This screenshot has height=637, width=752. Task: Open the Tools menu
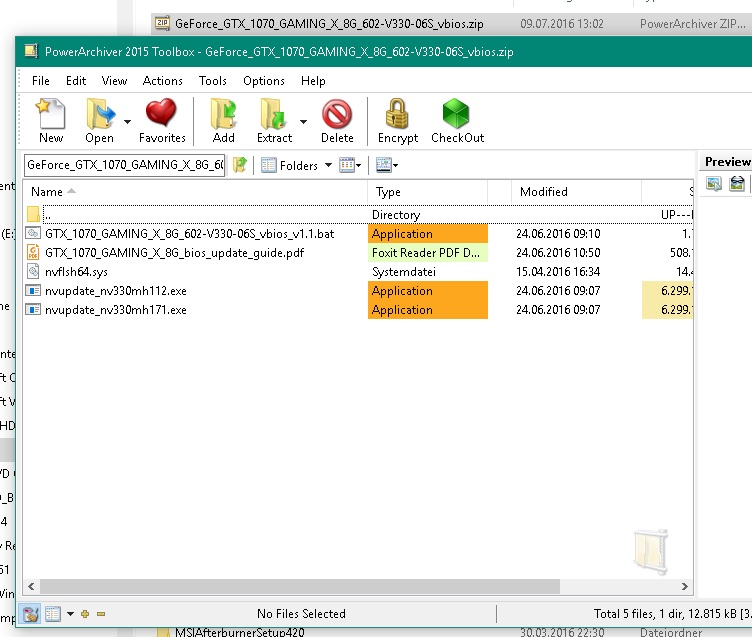212,81
